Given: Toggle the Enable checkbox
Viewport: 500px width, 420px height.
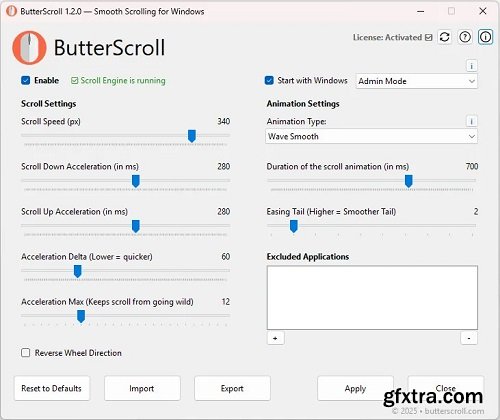Looking at the screenshot, I should point(25,80).
